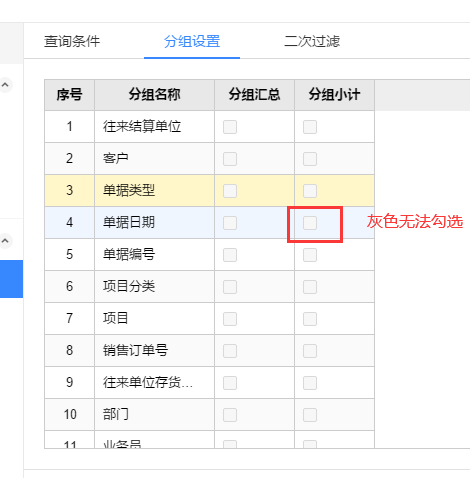
Task: Enable 分组汇总 for 客户 row
Action: (x=230, y=159)
